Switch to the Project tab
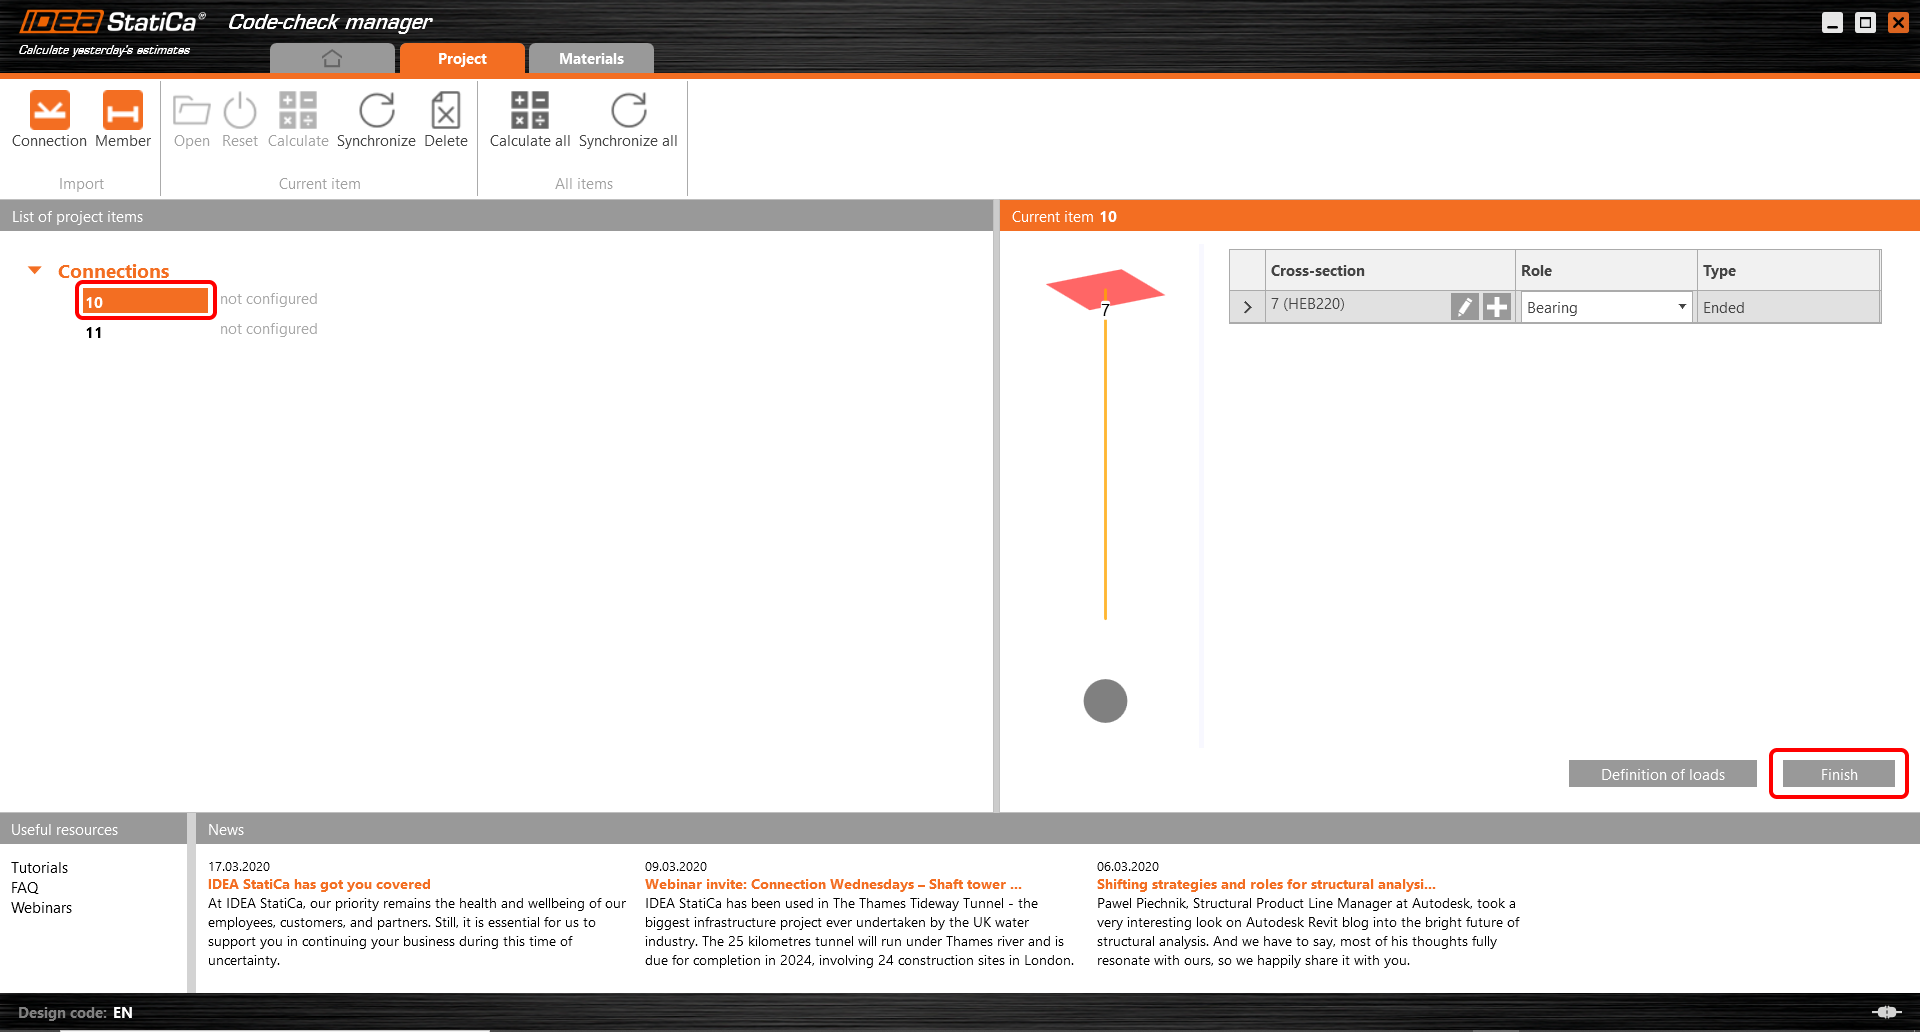The height and width of the screenshot is (1032, 1920). click(x=462, y=59)
